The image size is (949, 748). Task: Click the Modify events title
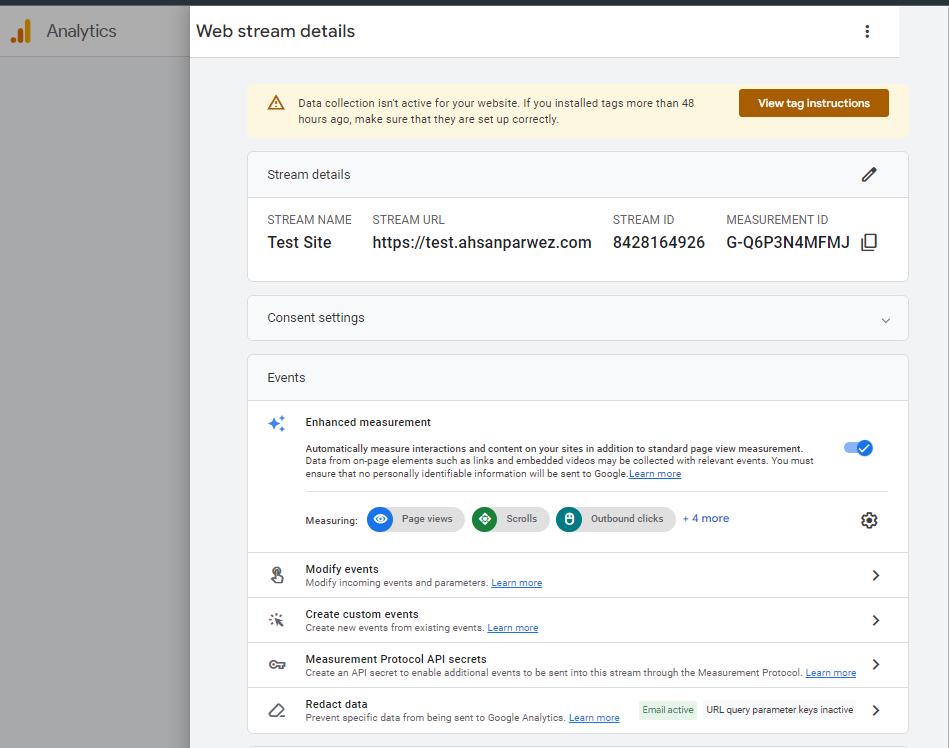(342, 569)
